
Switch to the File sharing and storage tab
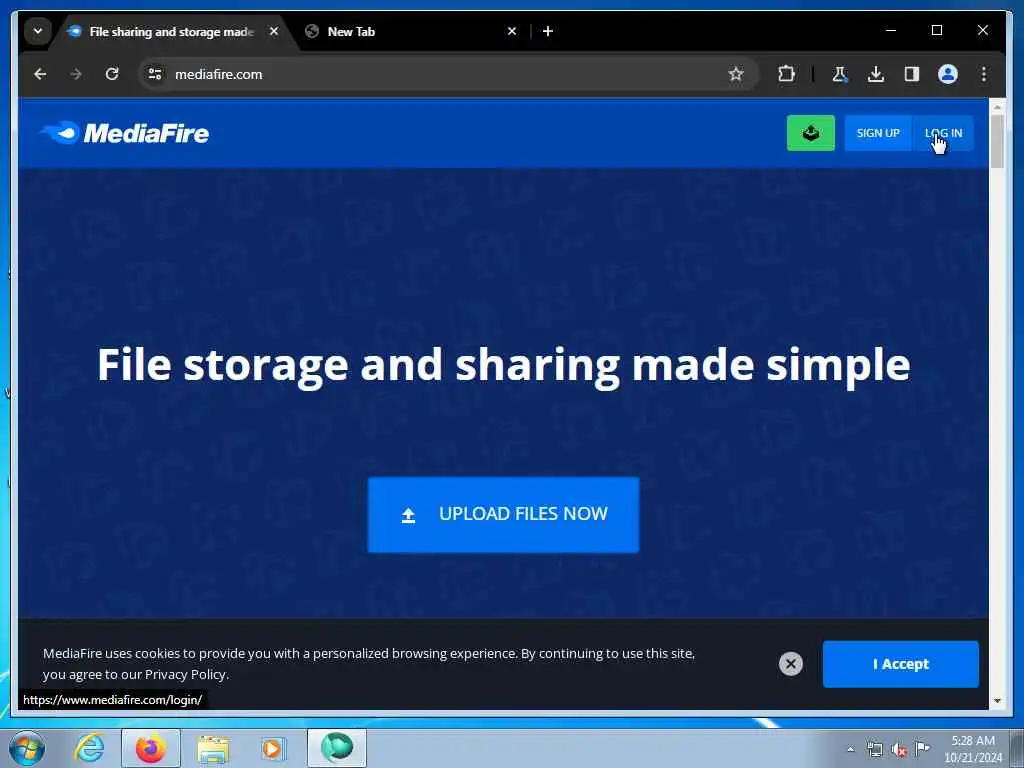[x=171, y=31]
